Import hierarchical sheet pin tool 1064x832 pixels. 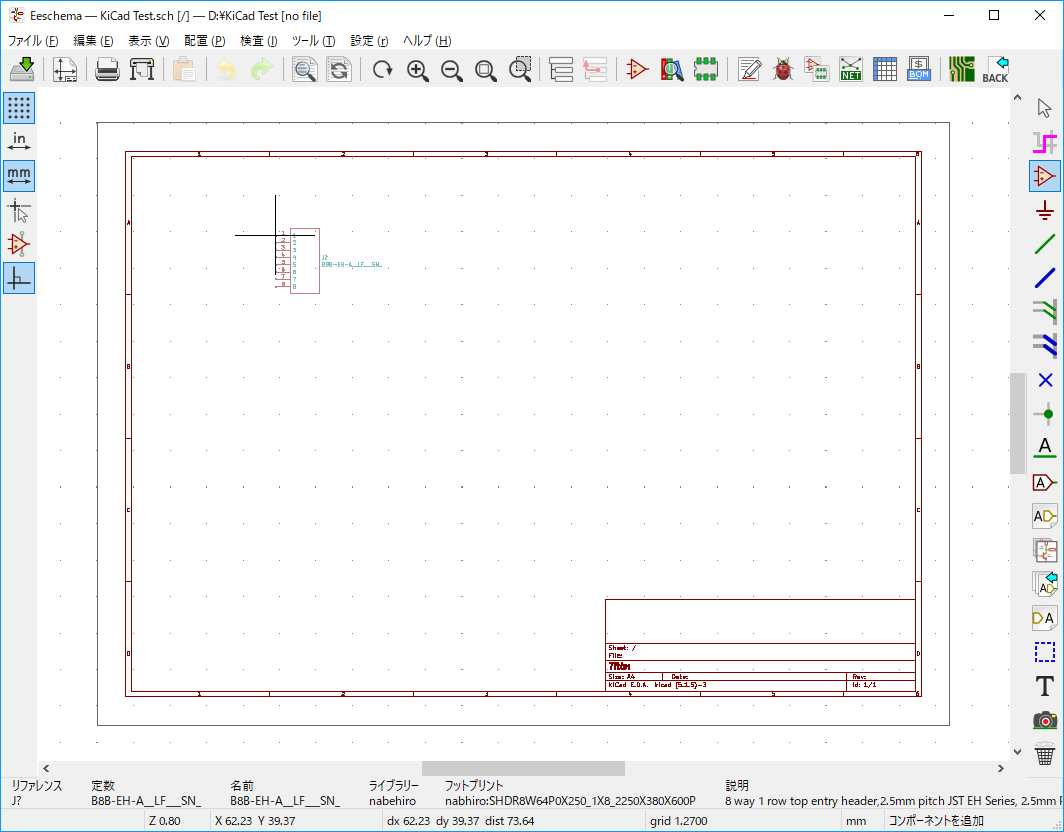pos(1045,584)
